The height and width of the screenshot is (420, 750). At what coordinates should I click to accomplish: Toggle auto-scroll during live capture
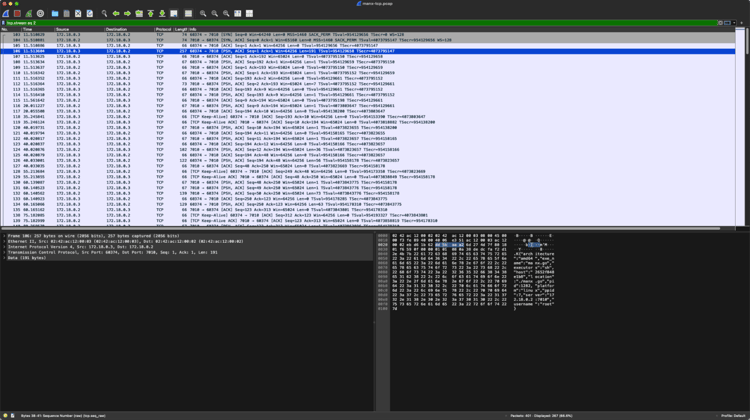(174, 14)
